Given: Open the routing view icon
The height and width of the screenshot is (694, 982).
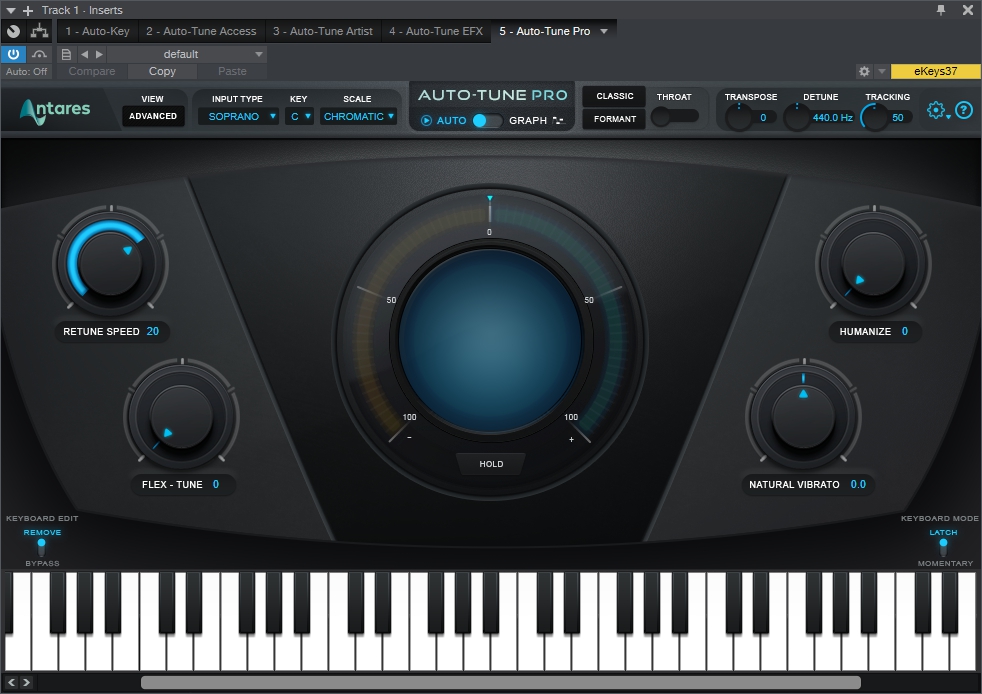Looking at the screenshot, I should click(40, 31).
